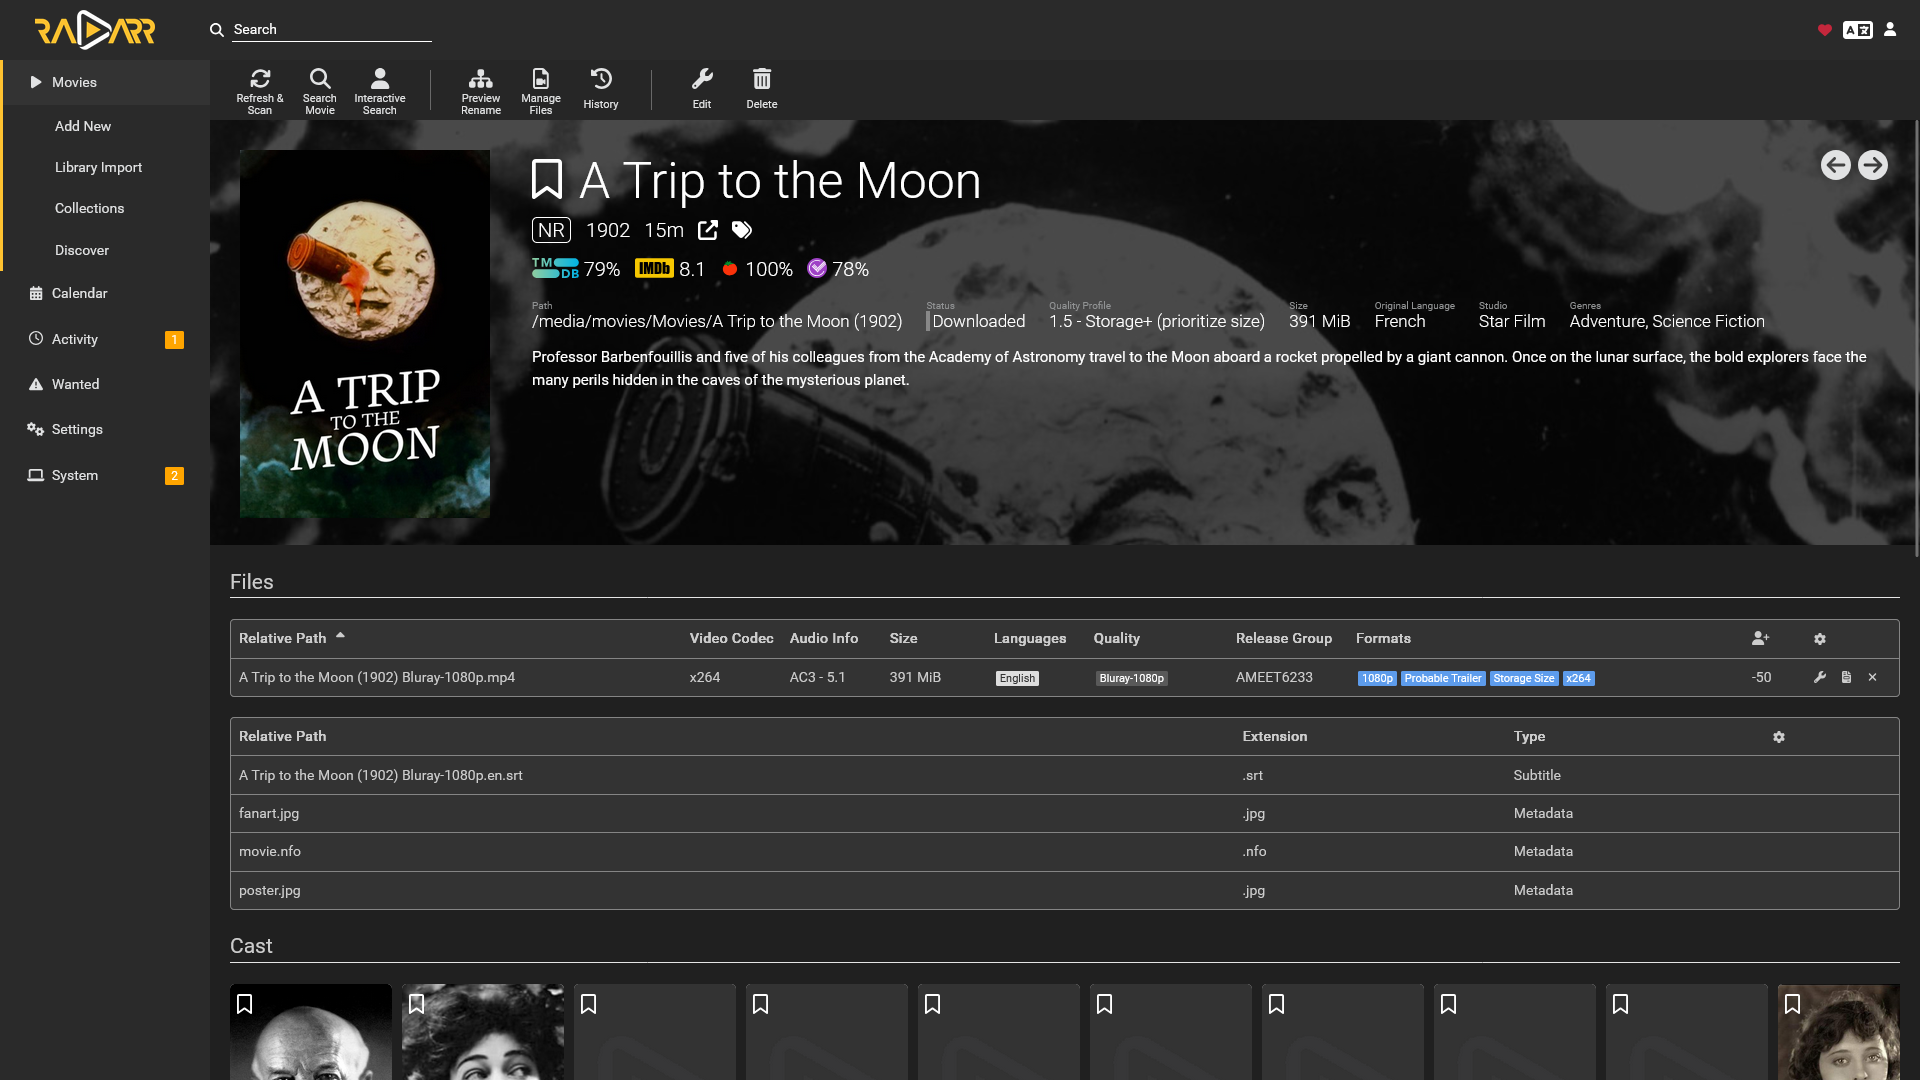Viewport: 1920px width, 1080px height.
Task: Open Interactive Search
Action: (x=380, y=90)
